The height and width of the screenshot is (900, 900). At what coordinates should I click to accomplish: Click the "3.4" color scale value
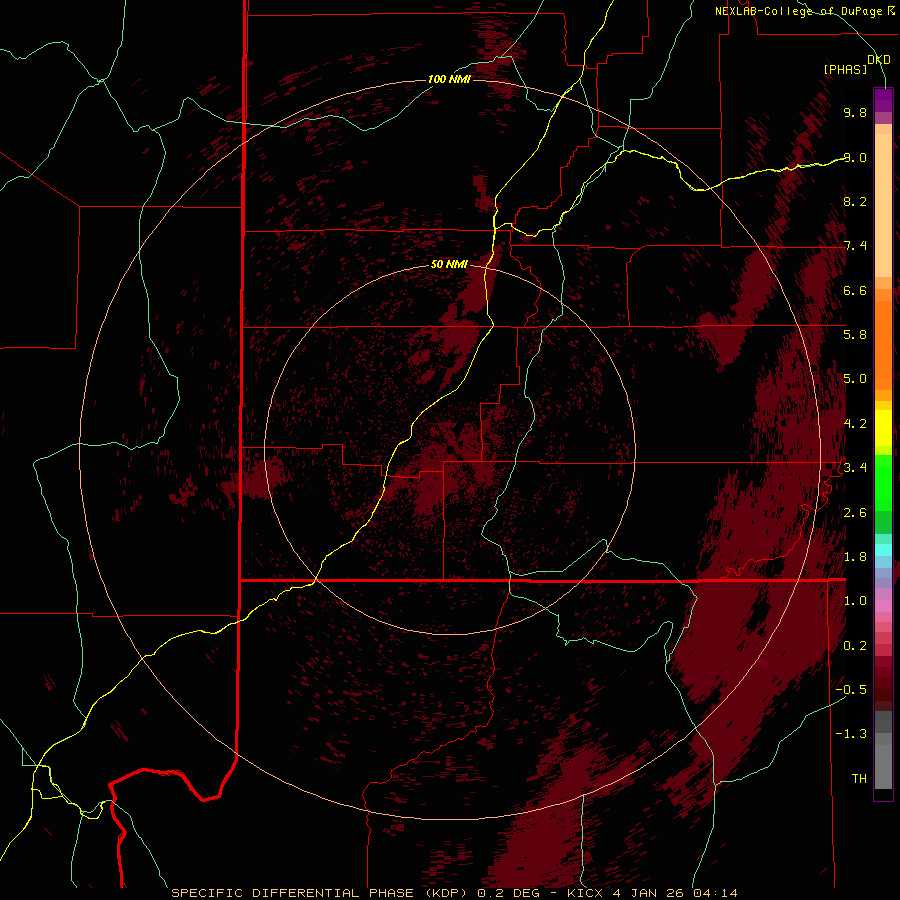pyautogui.click(x=855, y=468)
